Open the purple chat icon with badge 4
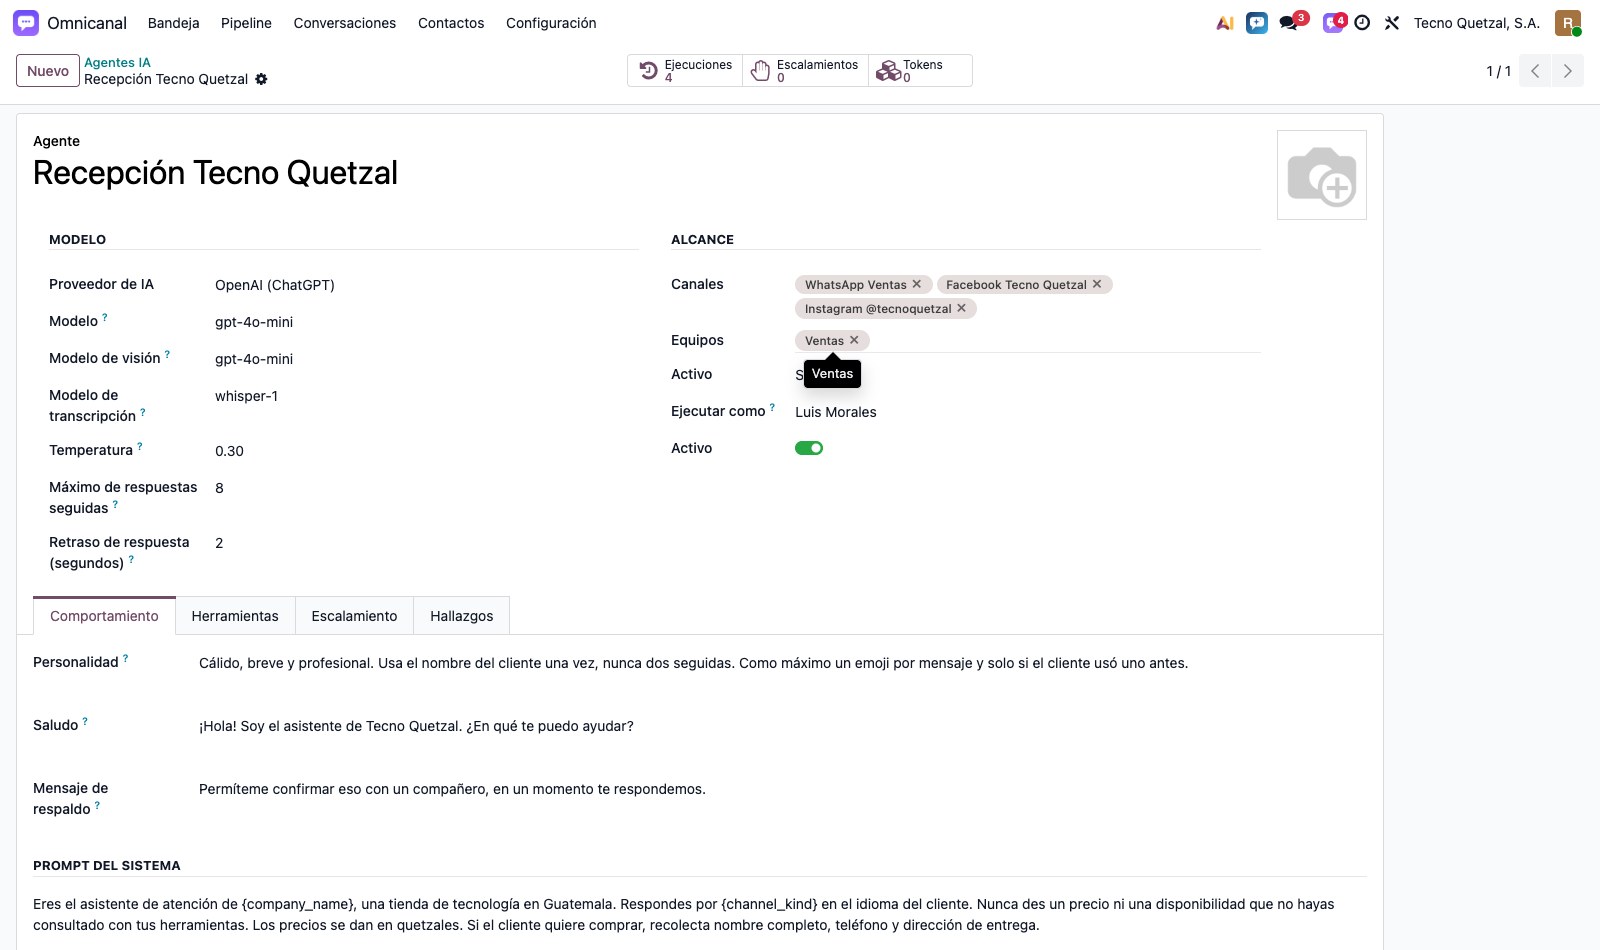 [1333, 23]
